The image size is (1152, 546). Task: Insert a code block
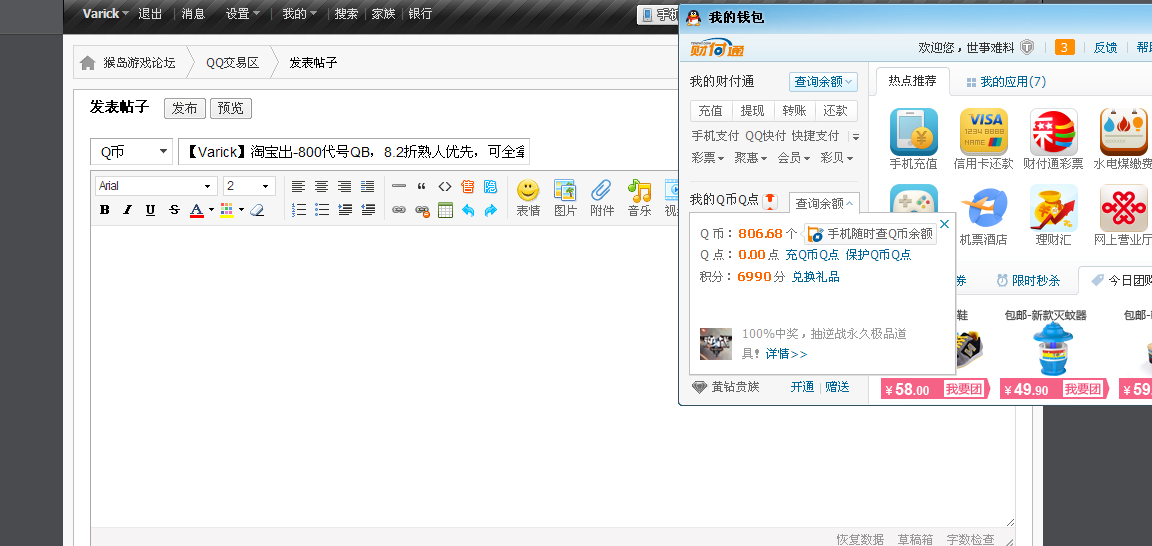pos(444,187)
